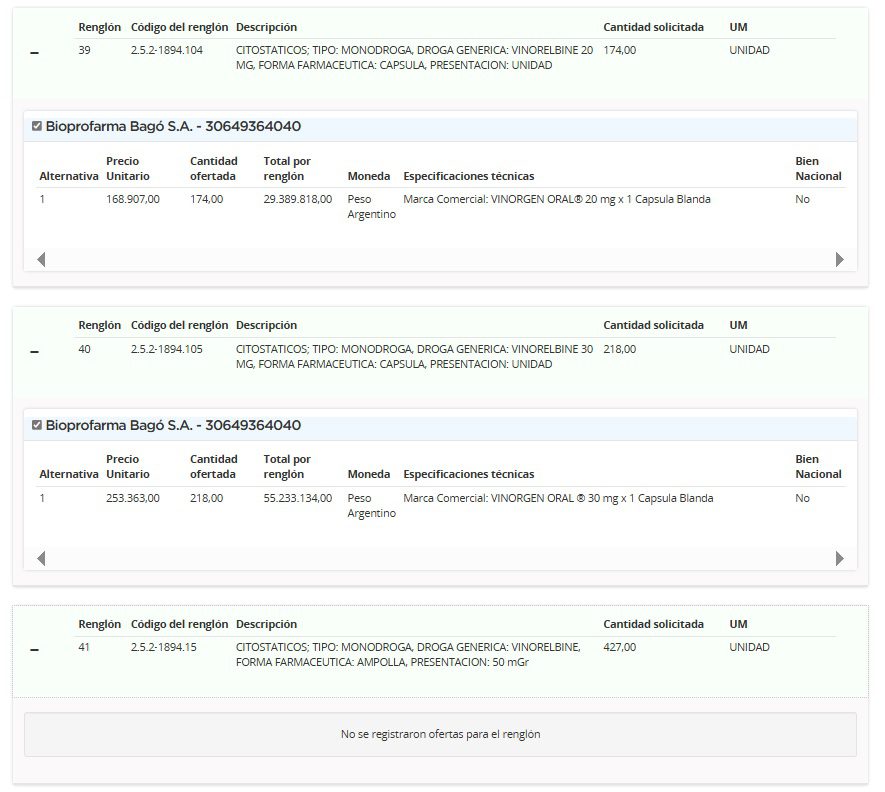Click Bioprofarma Bagó S.A. supplier name in row 39

(173, 127)
